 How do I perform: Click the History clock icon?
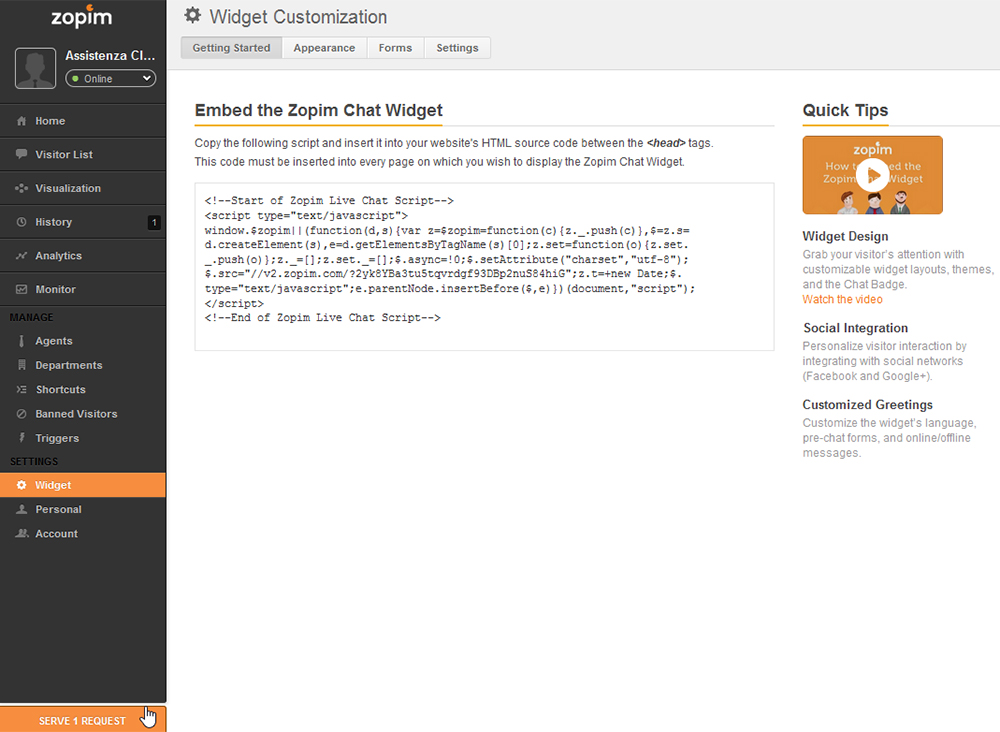click(22, 222)
